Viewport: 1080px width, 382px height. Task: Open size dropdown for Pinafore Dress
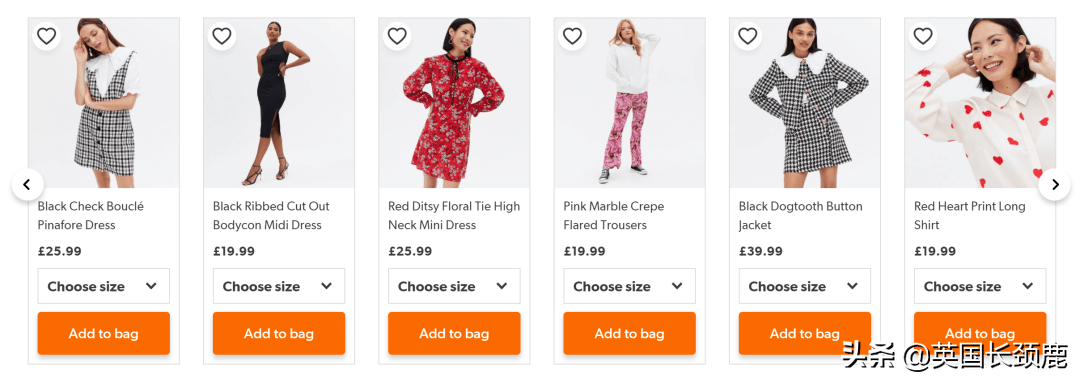(x=103, y=286)
